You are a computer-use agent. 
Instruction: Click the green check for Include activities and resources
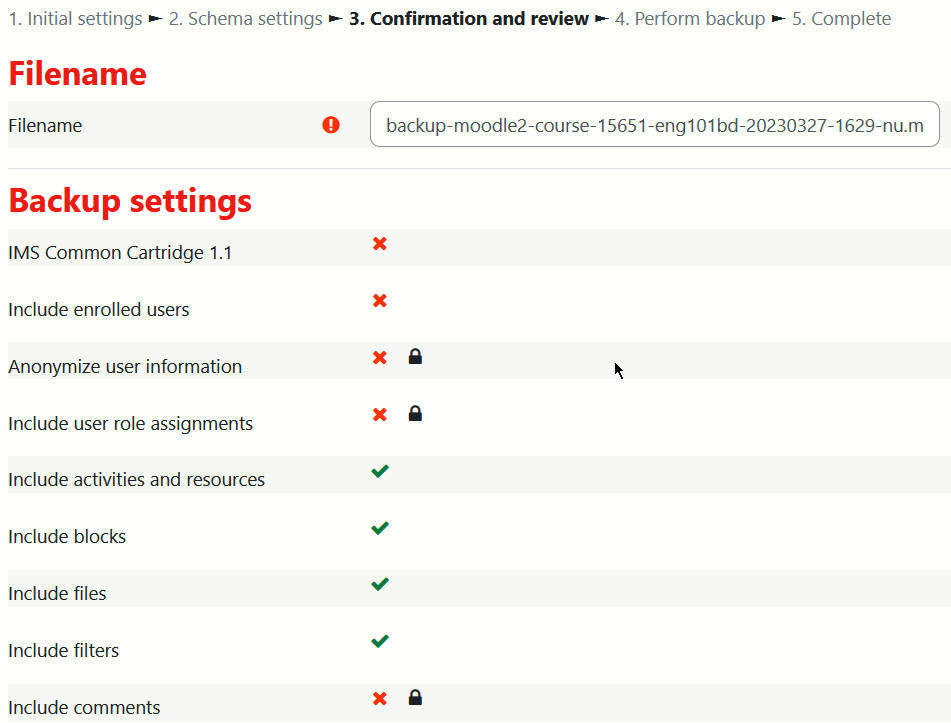[380, 471]
